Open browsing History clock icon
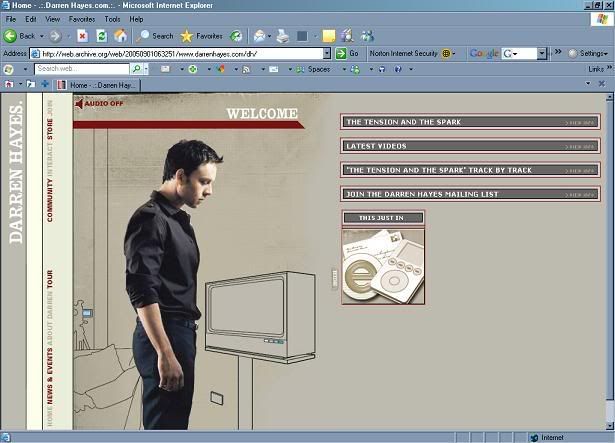This screenshot has width=615, height=443. [x=236, y=36]
